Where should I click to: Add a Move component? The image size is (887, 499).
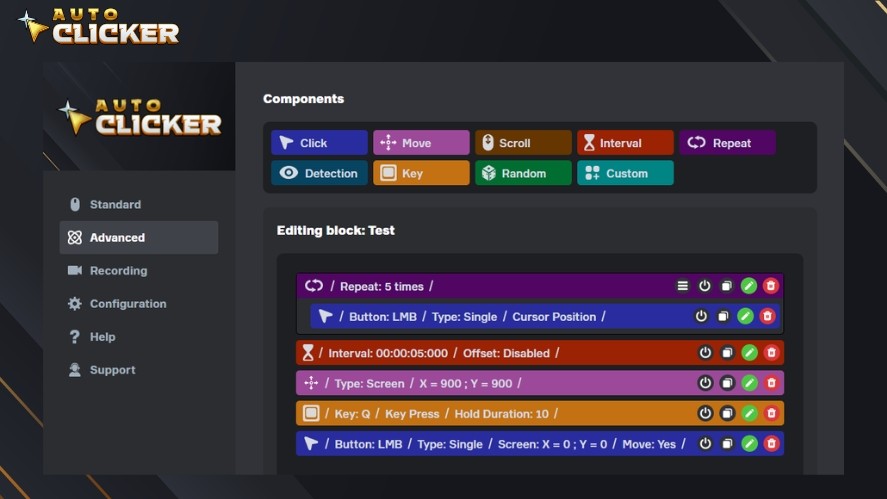pos(421,143)
